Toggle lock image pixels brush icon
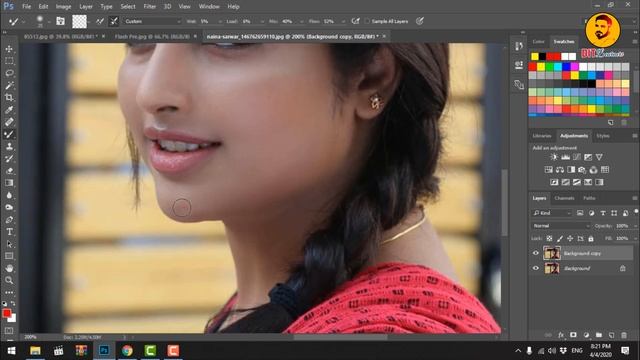 560,238
